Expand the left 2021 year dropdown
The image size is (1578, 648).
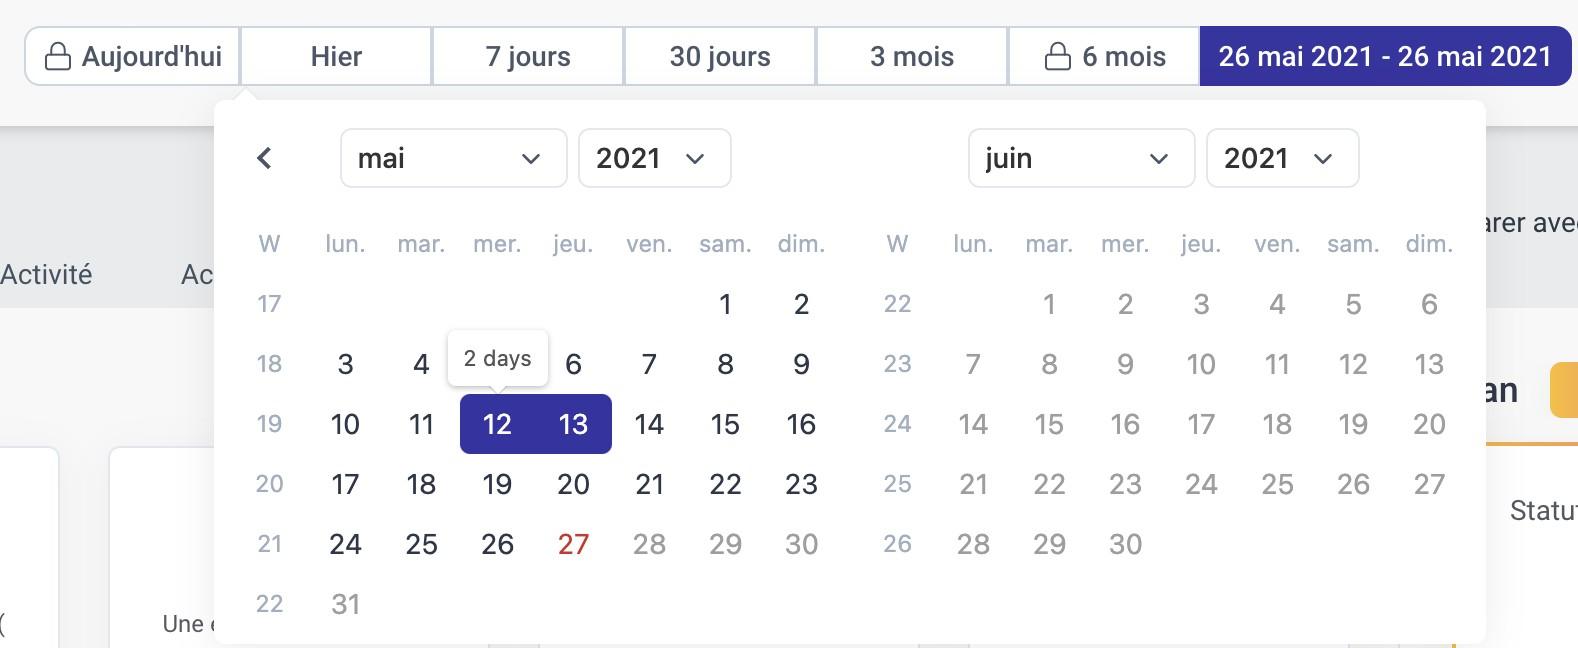tap(655, 158)
